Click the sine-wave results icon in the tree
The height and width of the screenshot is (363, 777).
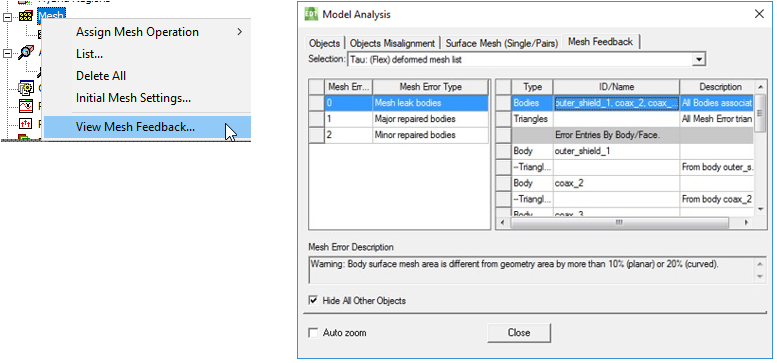pyautogui.click(x=25, y=105)
